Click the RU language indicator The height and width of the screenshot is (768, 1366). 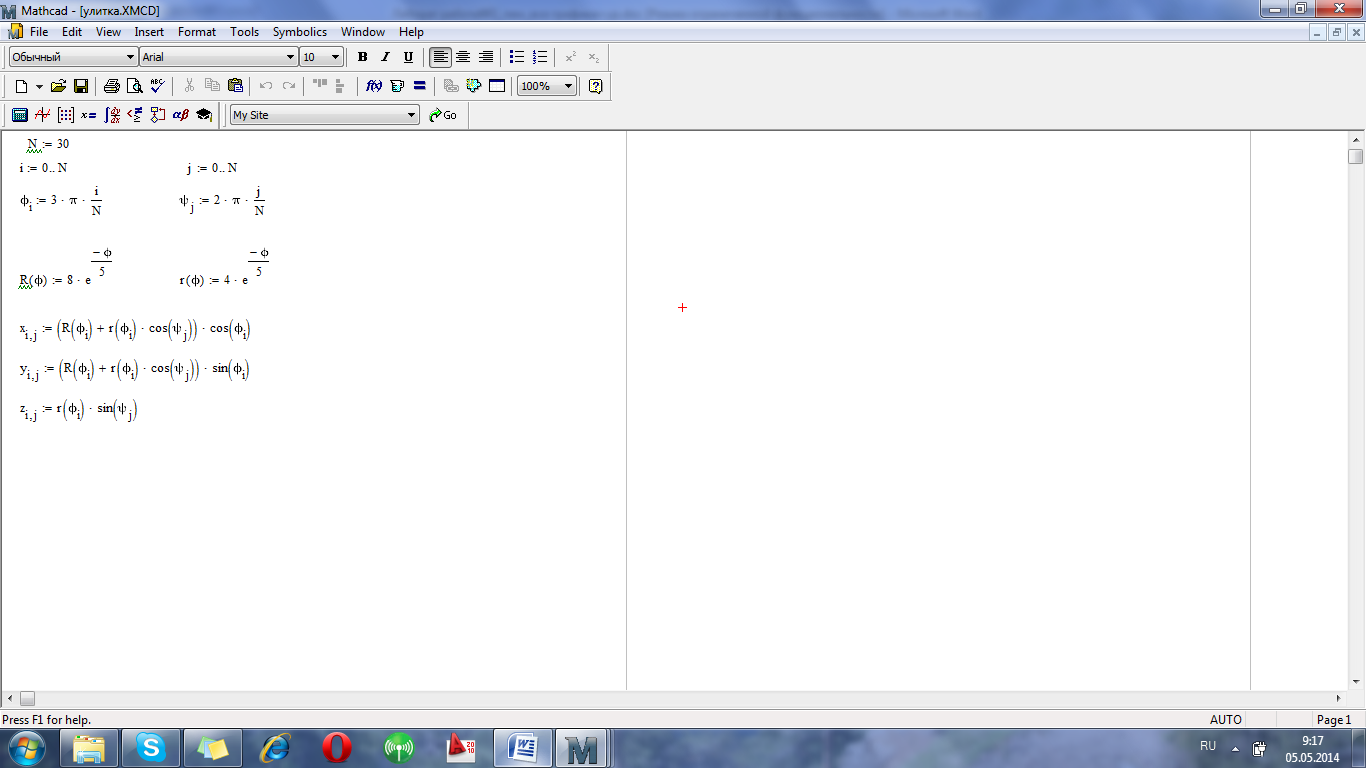point(1208,746)
